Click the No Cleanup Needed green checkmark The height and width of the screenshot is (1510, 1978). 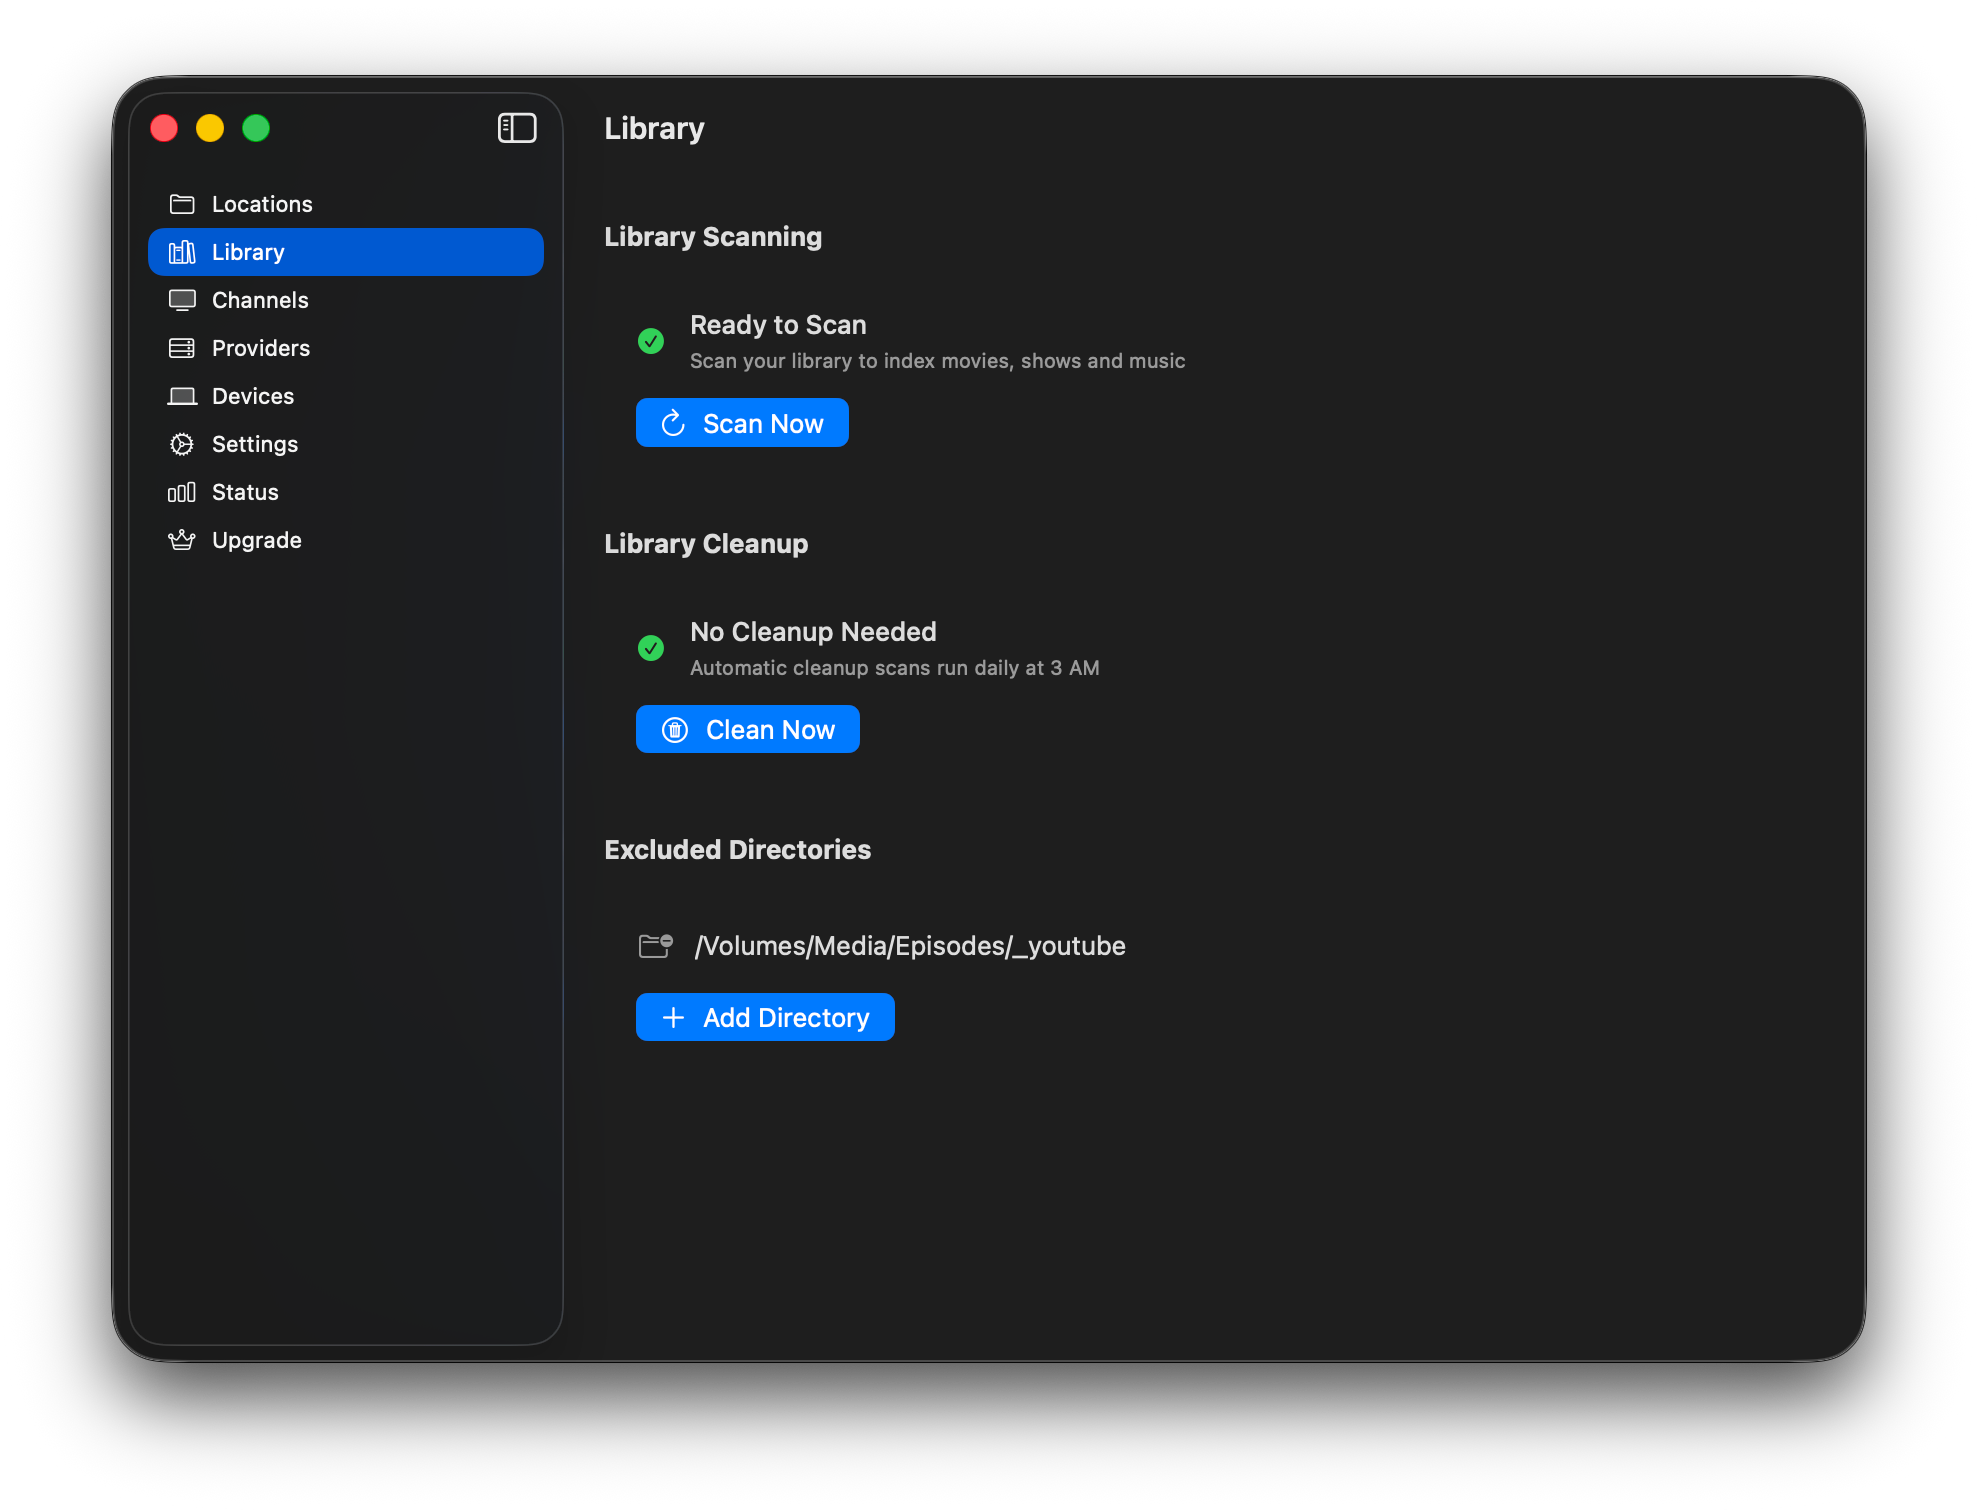pyautogui.click(x=651, y=648)
